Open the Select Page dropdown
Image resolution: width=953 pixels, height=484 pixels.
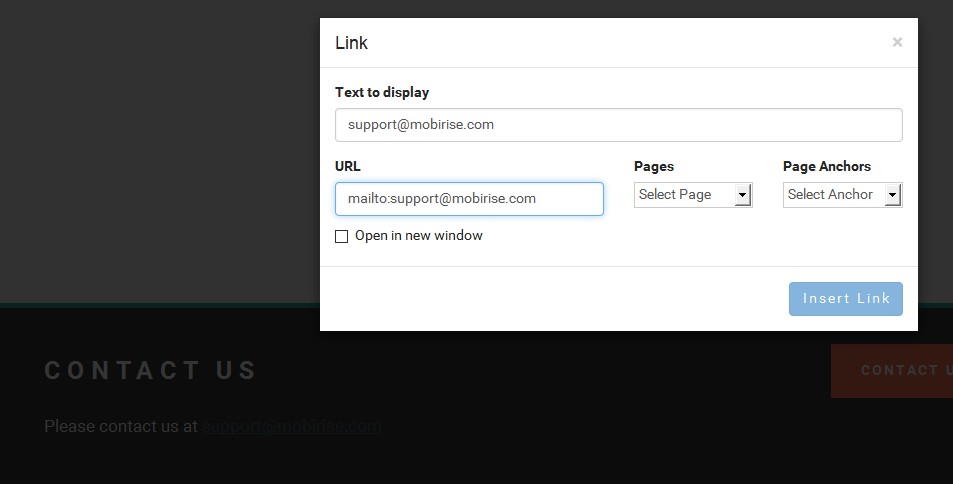point(684,195)
